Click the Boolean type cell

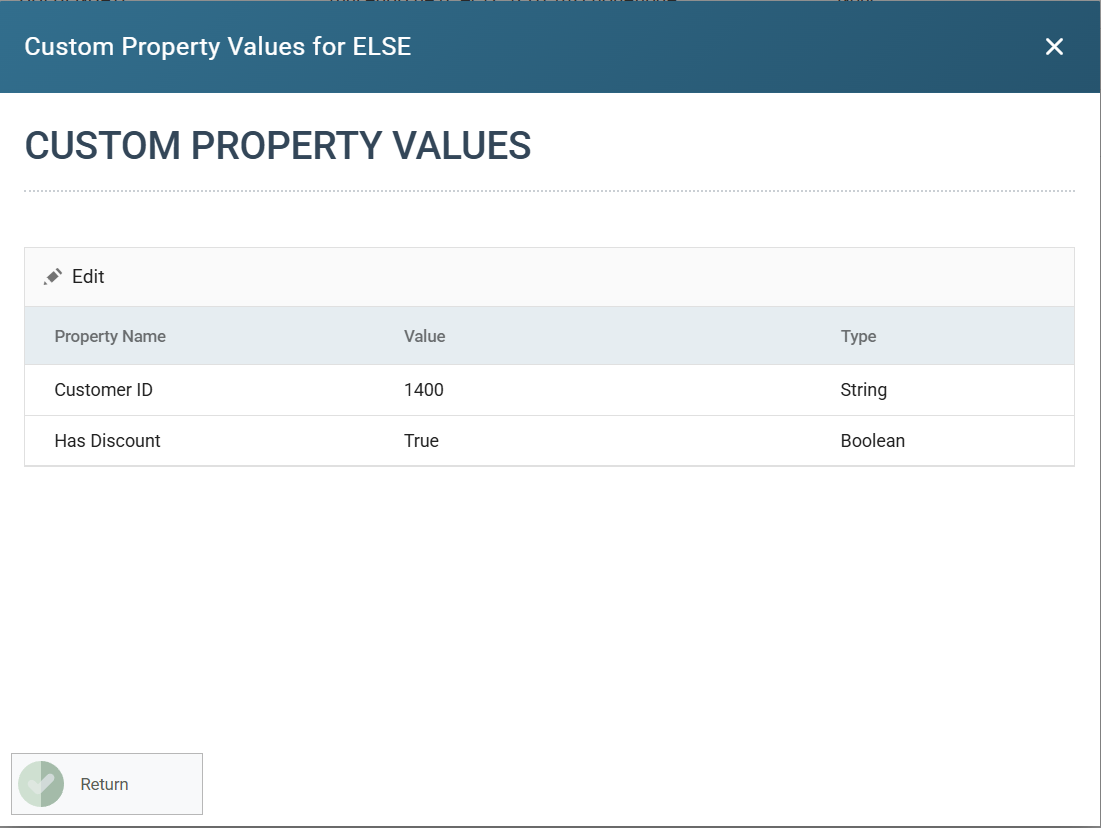coord(873,441)
